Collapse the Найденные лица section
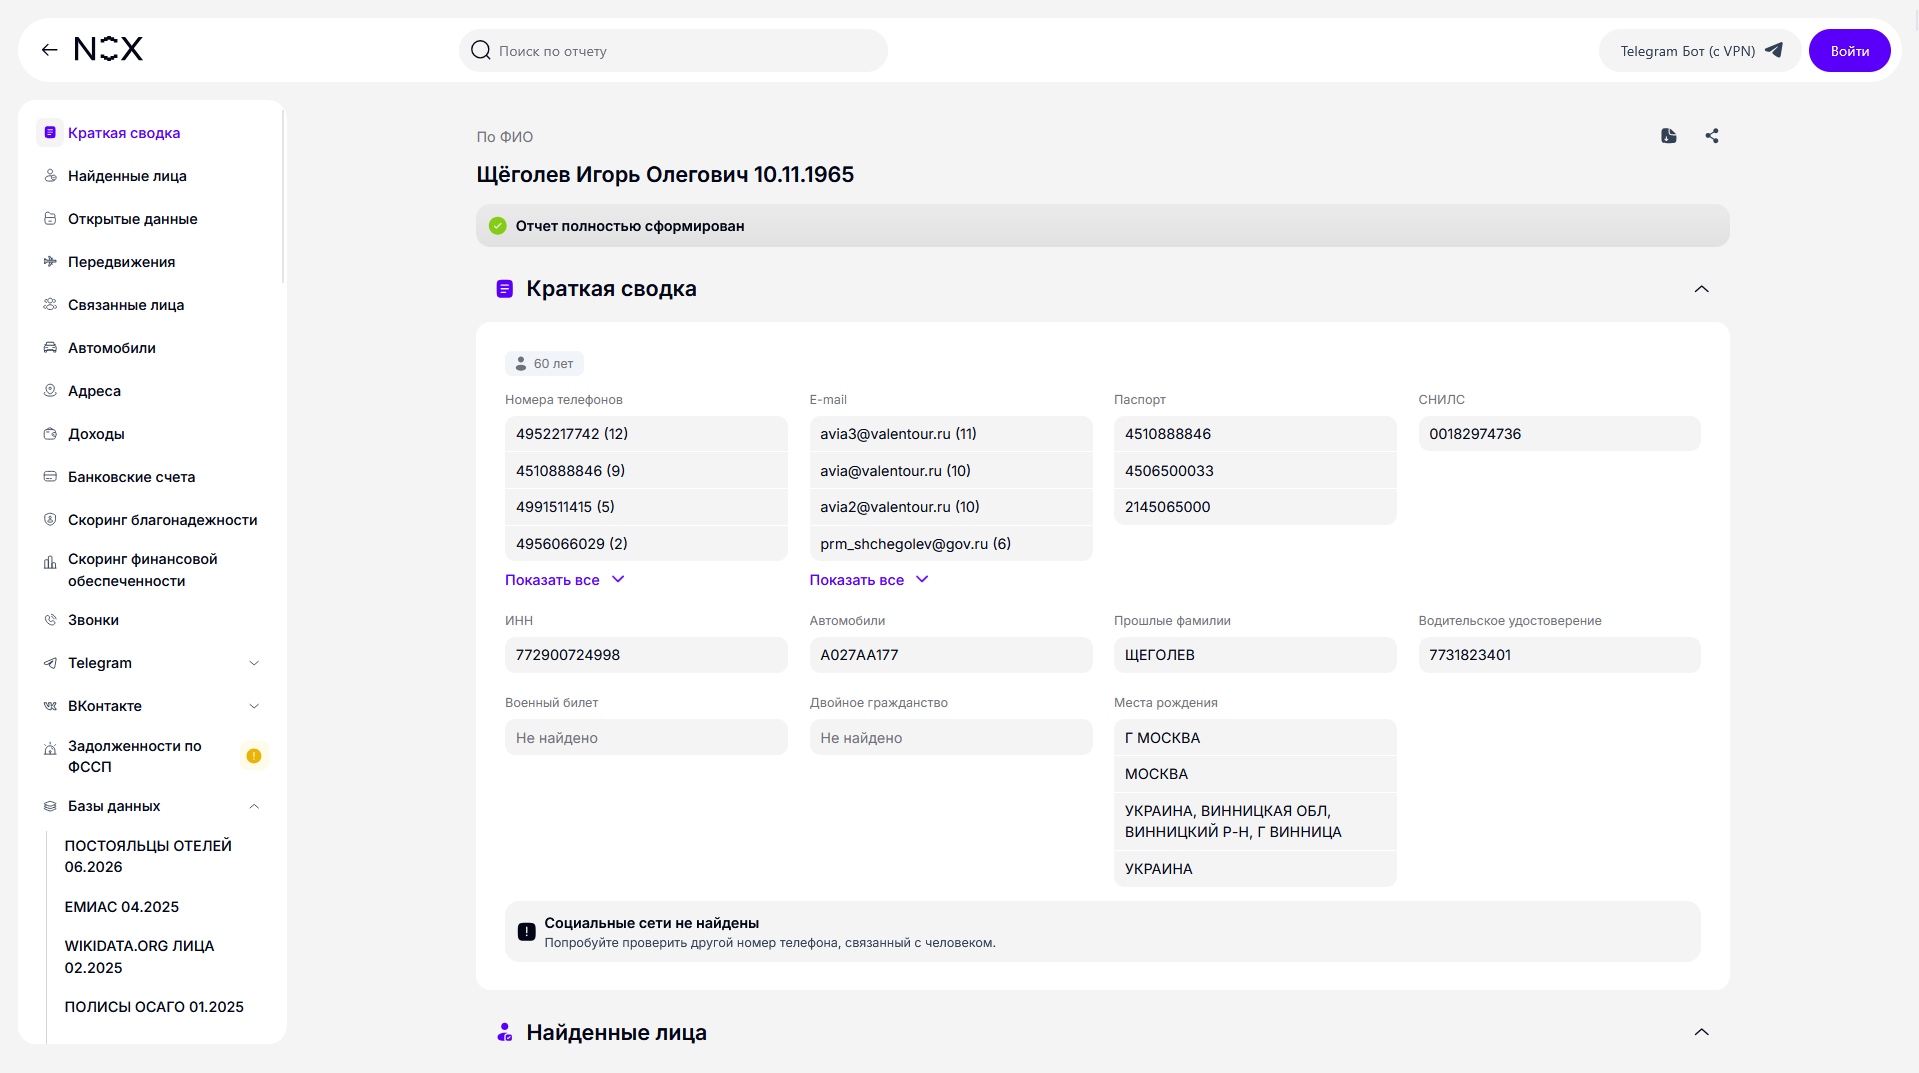 [1702, 1032]
